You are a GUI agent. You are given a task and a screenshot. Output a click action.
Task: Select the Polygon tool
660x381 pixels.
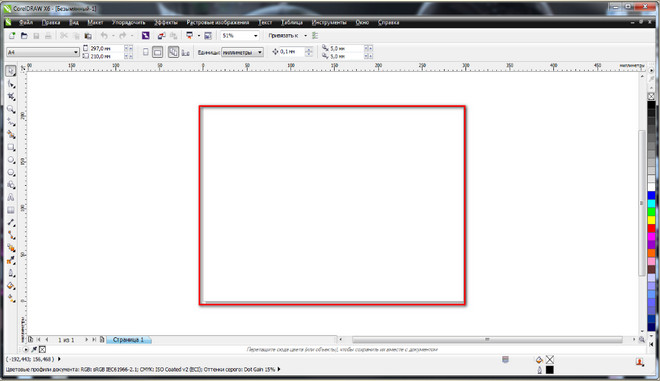pyautogui.click(x=11, y=173)
